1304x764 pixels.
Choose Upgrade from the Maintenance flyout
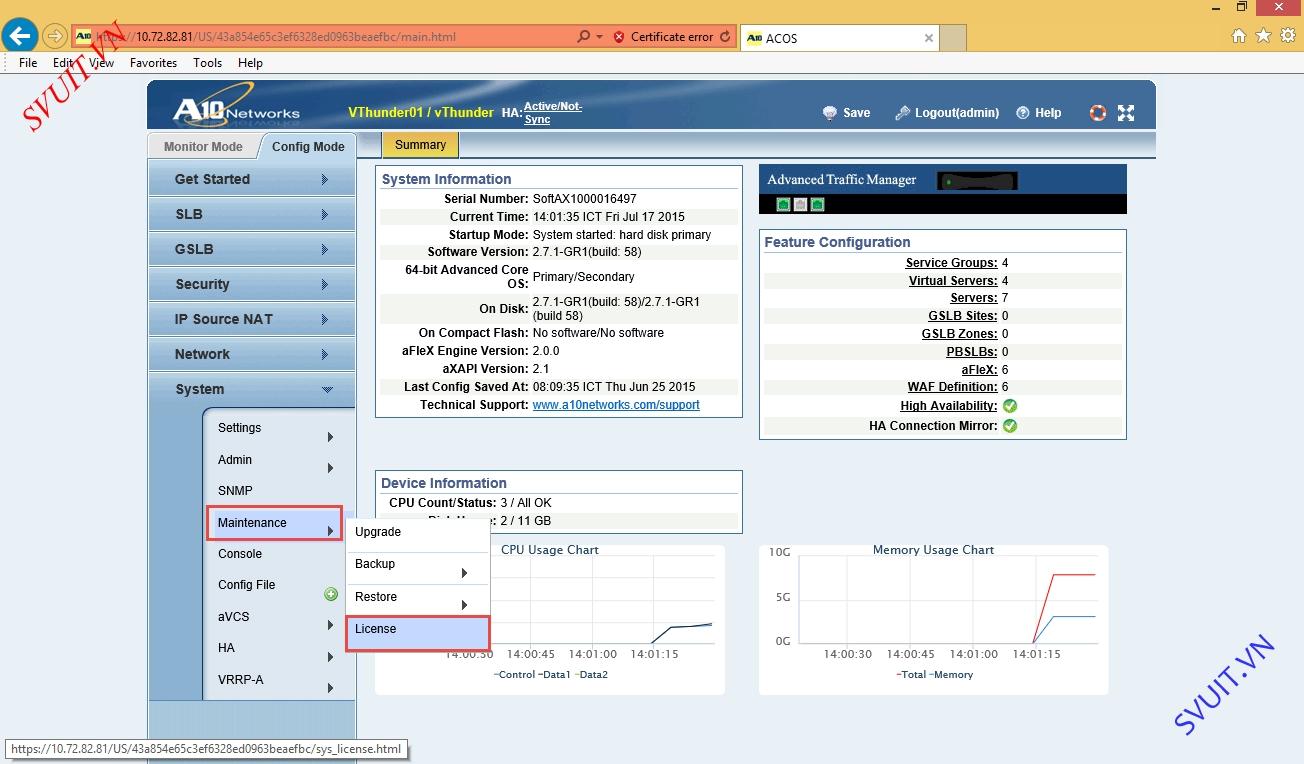418,532
